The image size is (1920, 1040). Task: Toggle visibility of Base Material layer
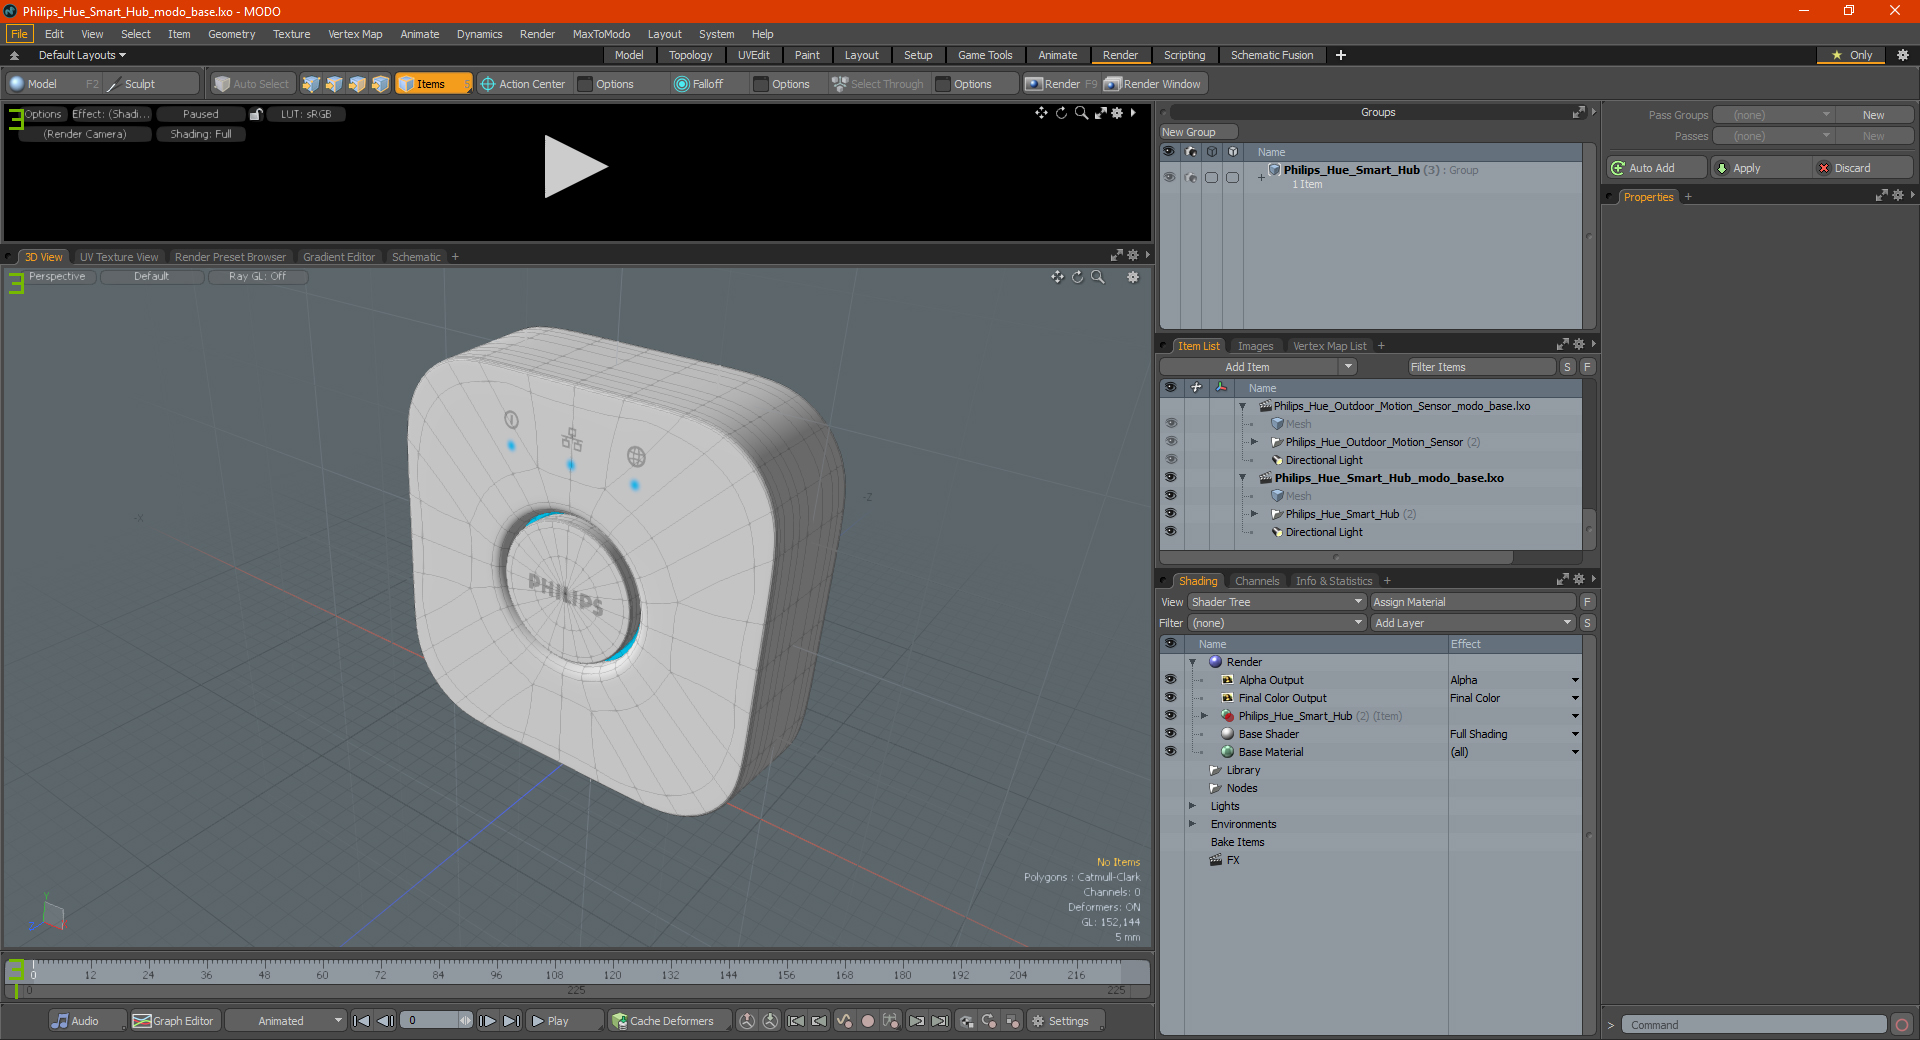pyautogui.click(x=1170, y=752)
